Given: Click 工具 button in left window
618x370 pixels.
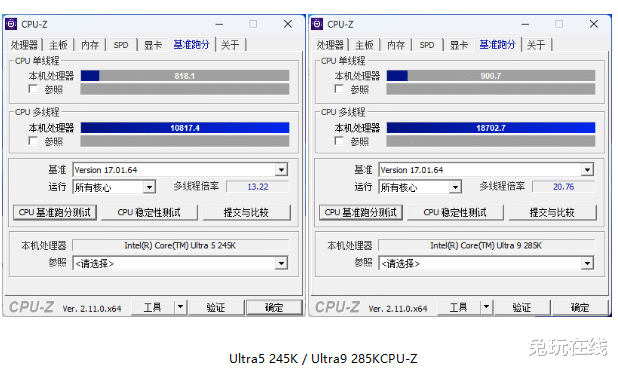Looking at the screenshot, I should coord(153,307).
